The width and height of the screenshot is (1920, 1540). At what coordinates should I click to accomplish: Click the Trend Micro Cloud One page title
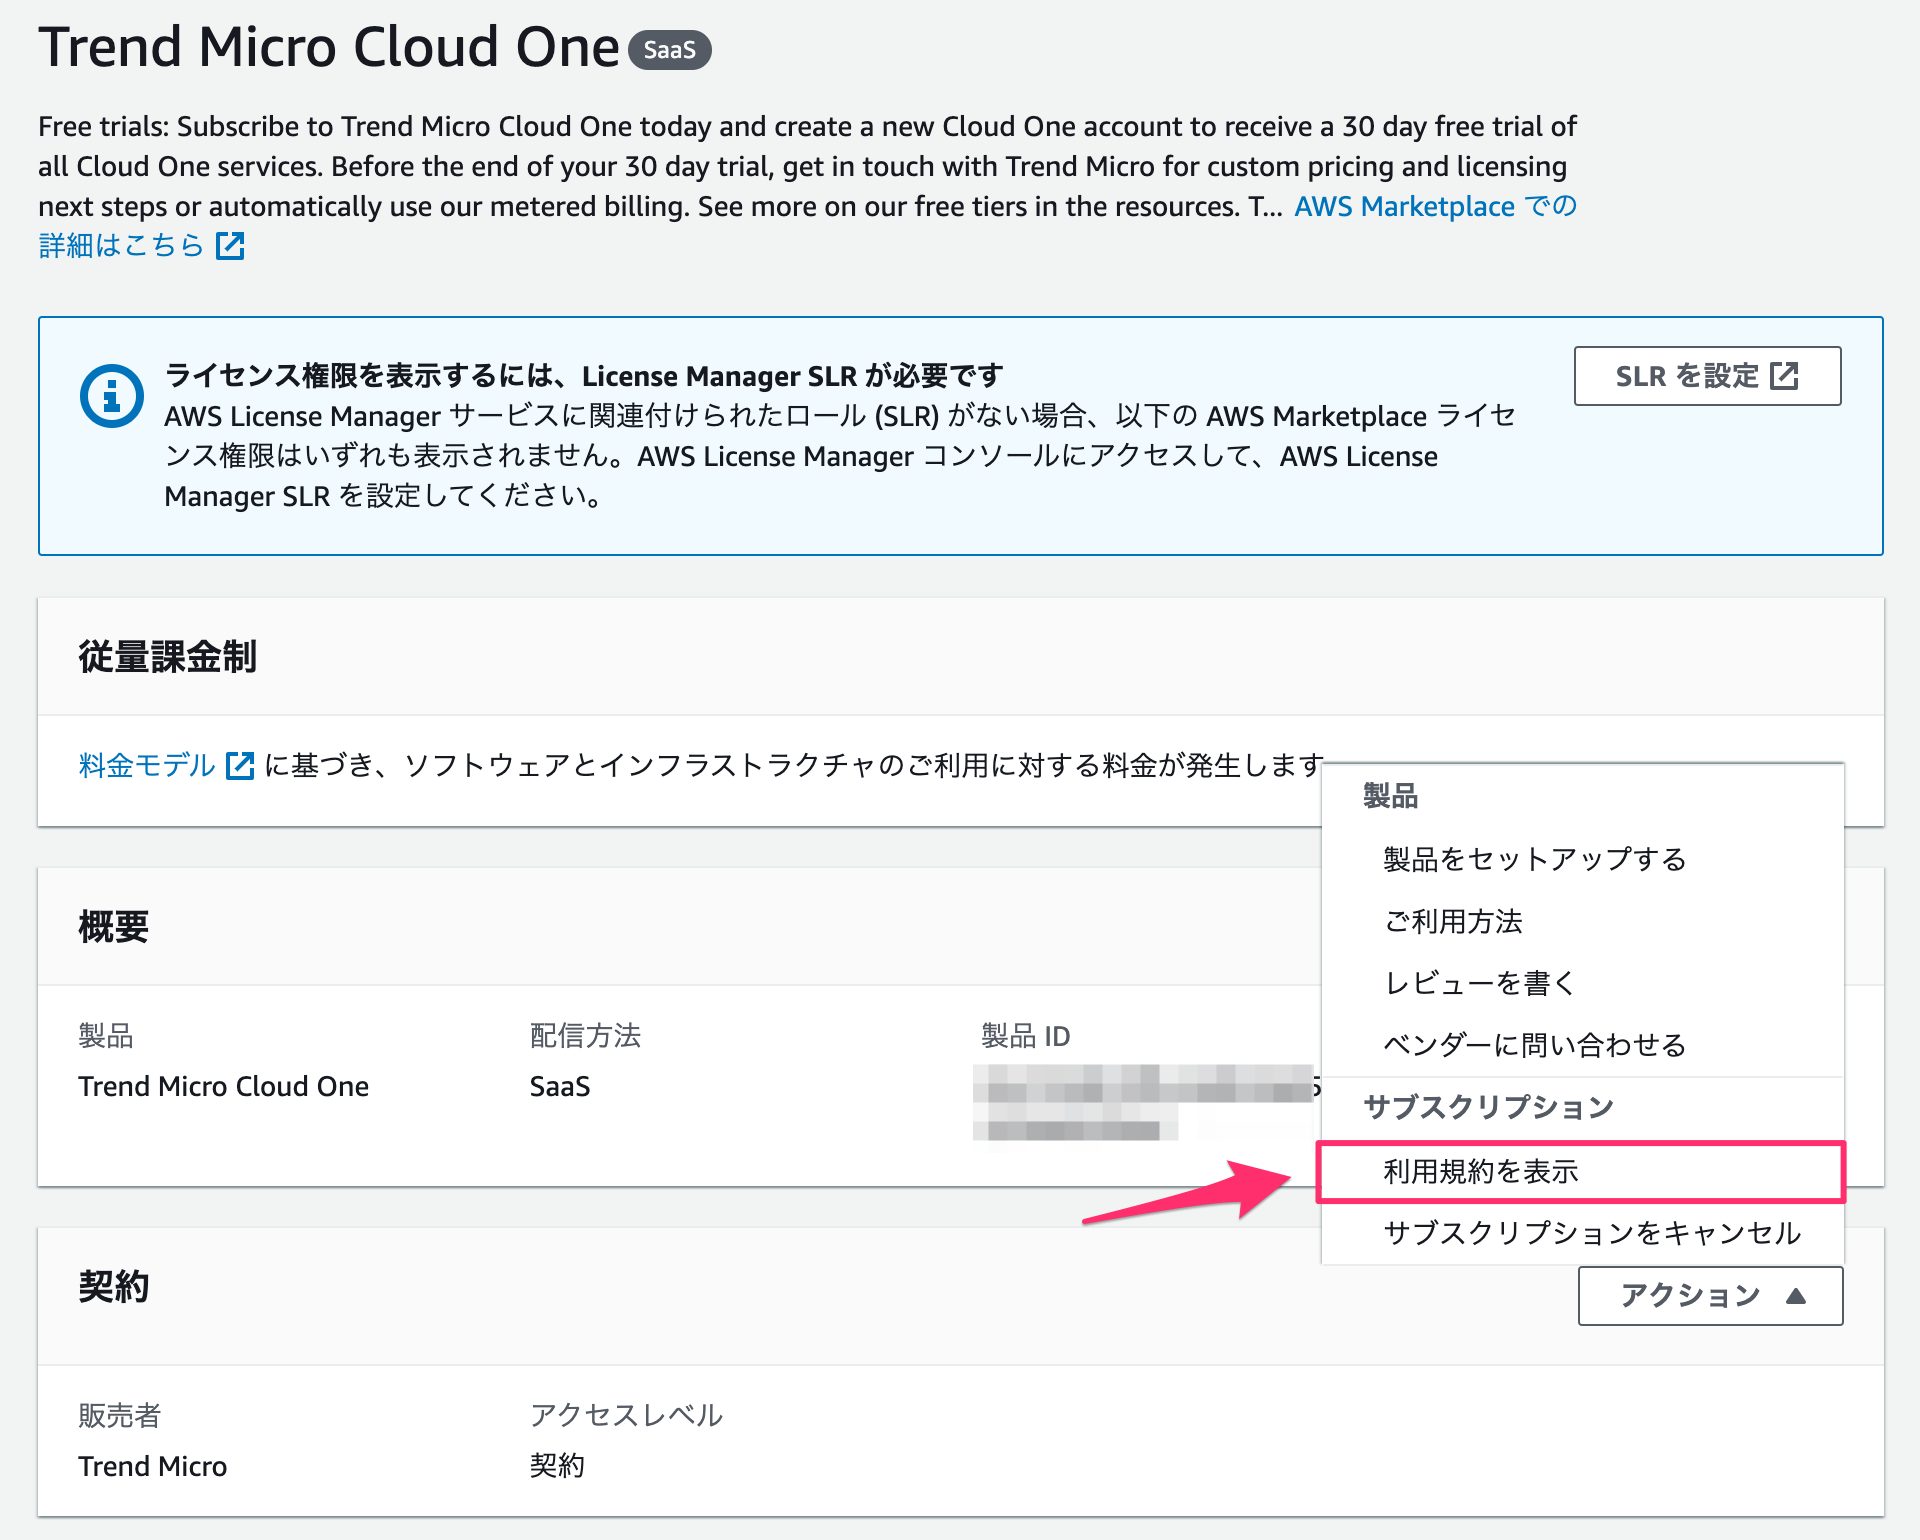point(328,45)
